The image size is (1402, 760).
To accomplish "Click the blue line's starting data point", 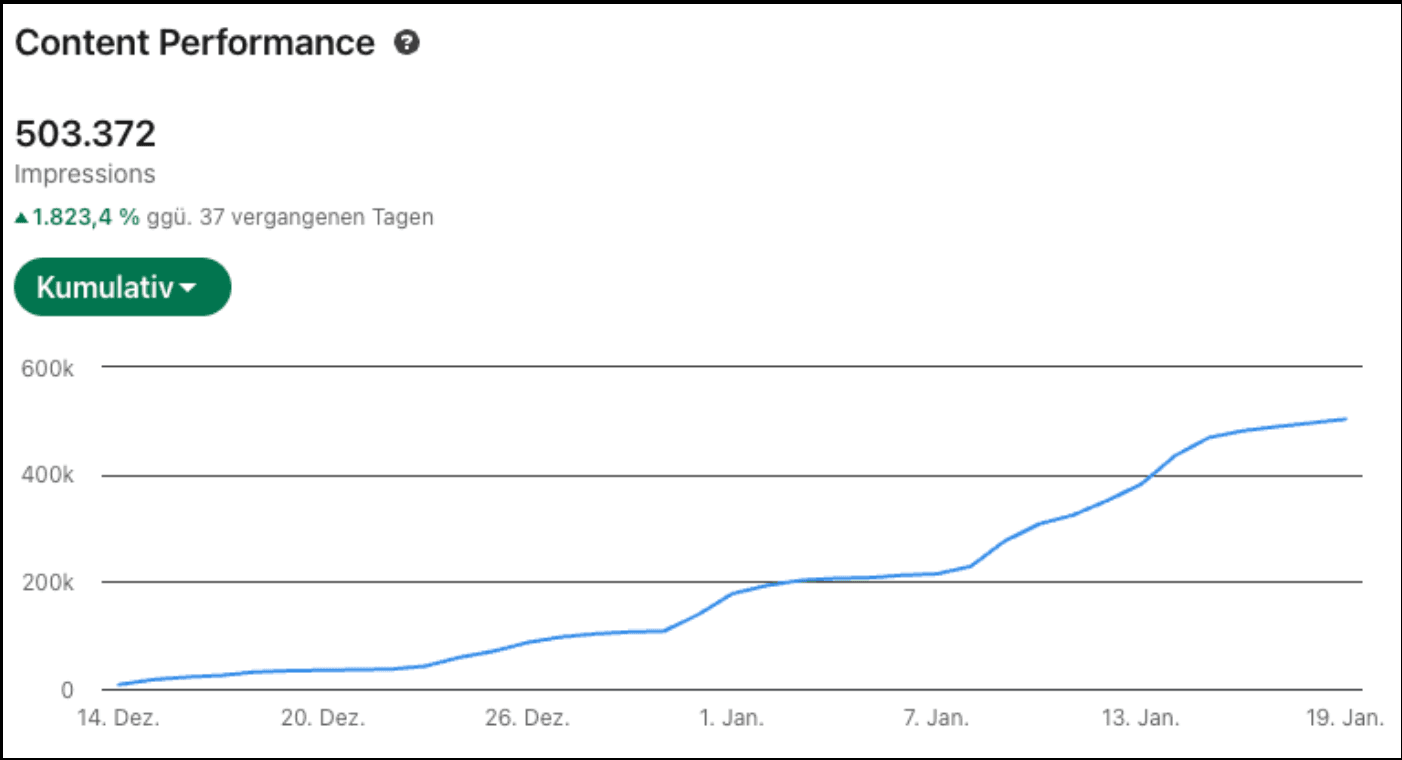I will [118, 685].
